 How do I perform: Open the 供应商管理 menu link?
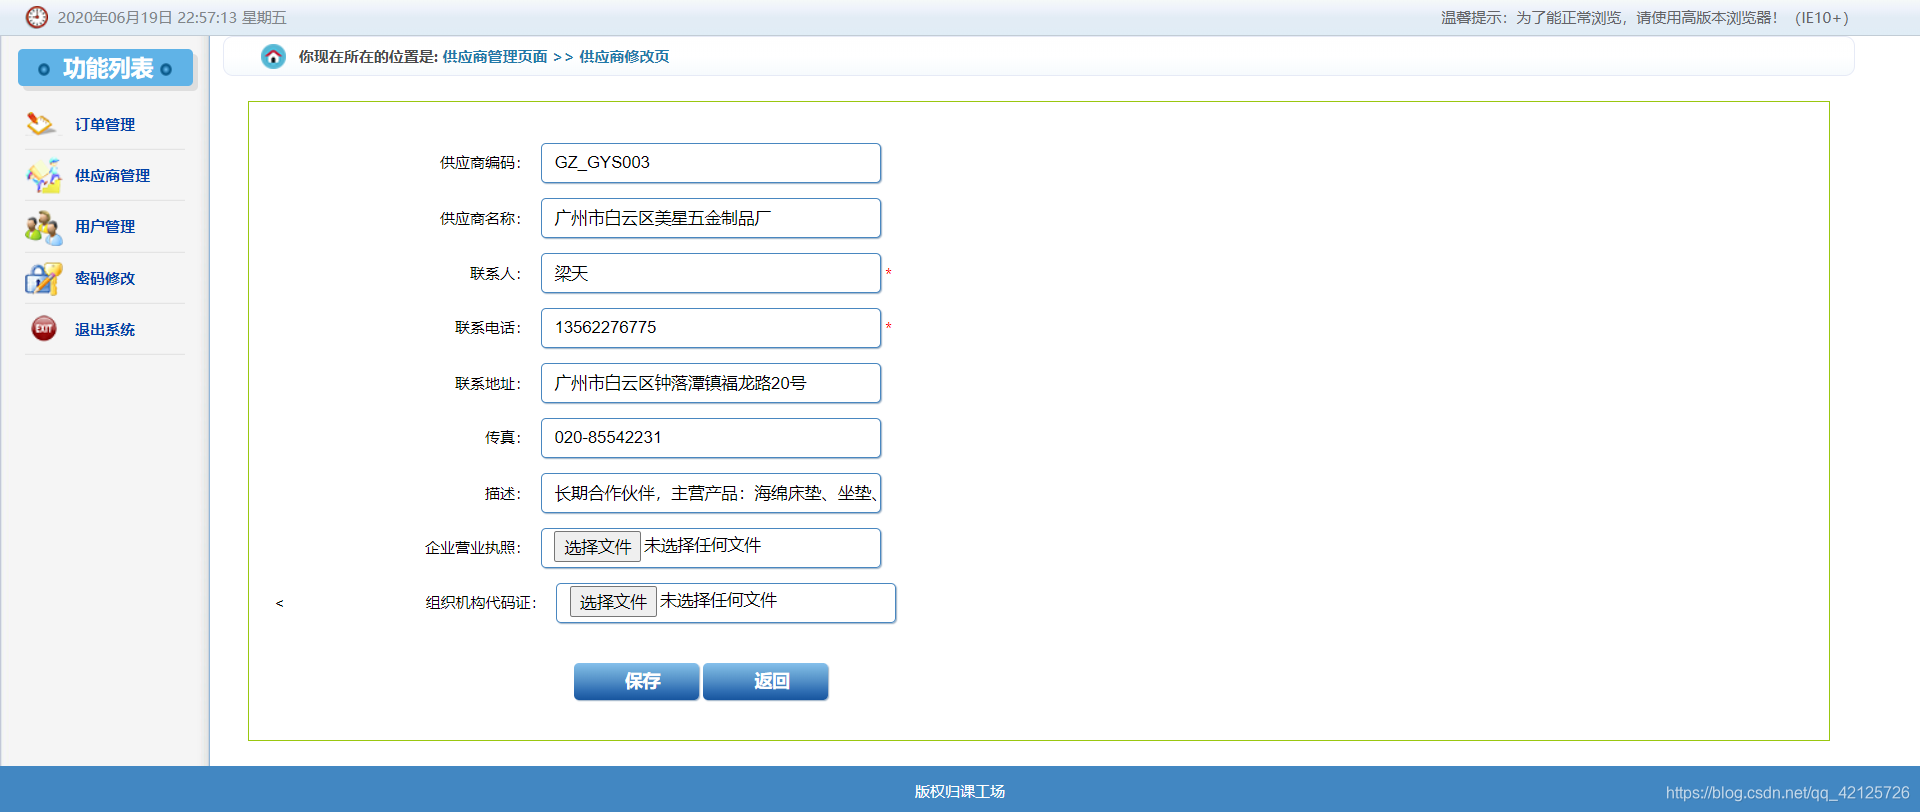click(x=112, y=176)
